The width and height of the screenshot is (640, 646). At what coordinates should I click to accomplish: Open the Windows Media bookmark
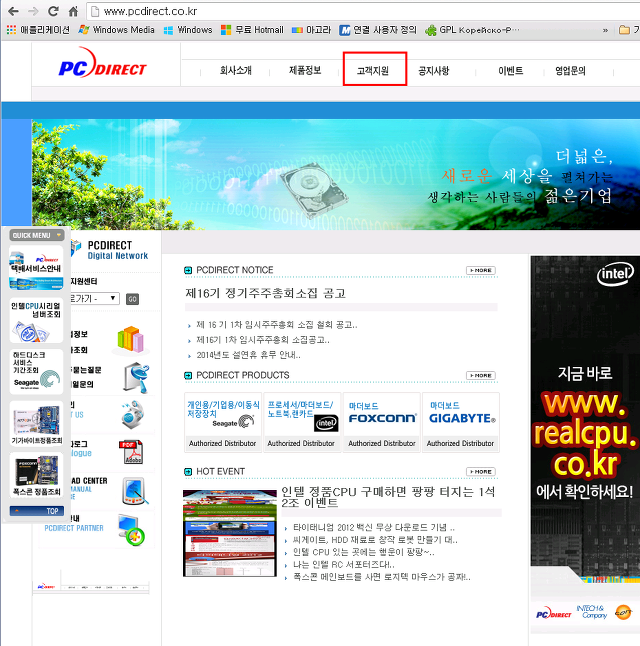(x=117, y=30)
